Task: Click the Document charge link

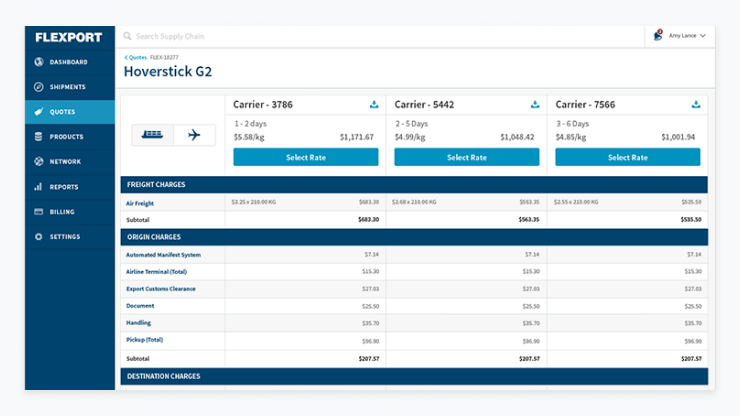Action: tap(140, 306)
